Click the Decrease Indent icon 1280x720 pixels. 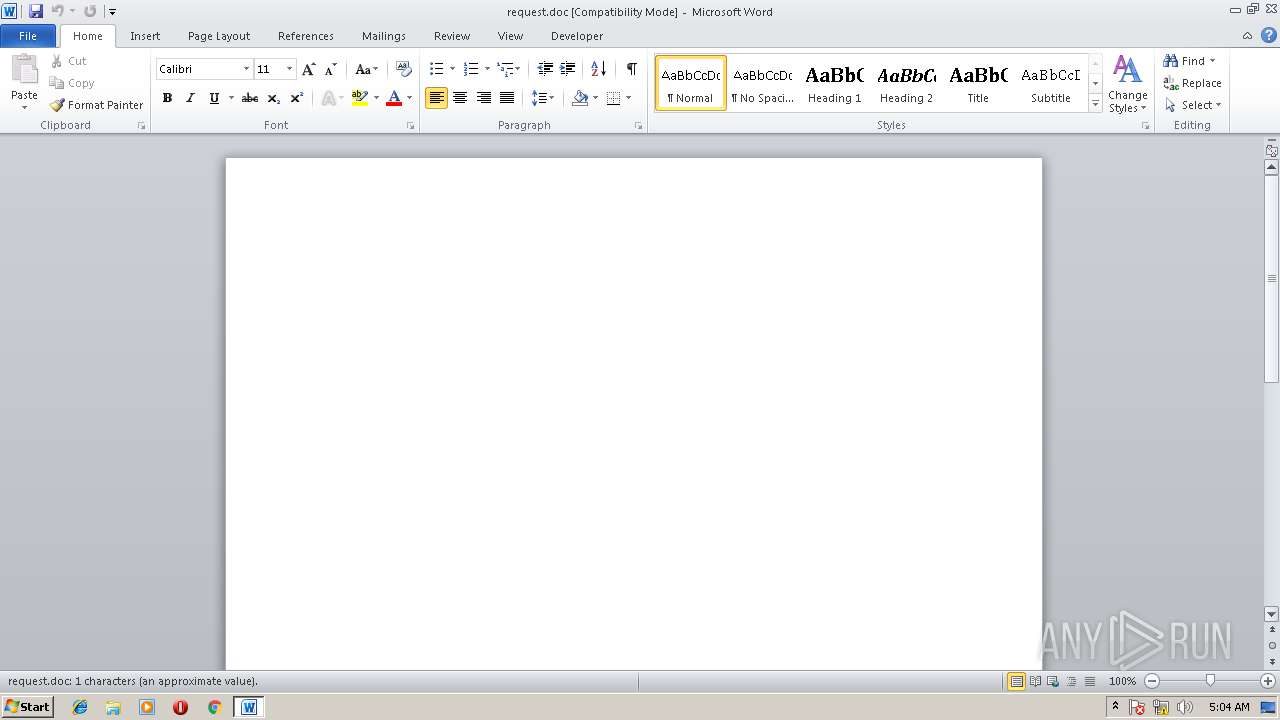(545, 69)
